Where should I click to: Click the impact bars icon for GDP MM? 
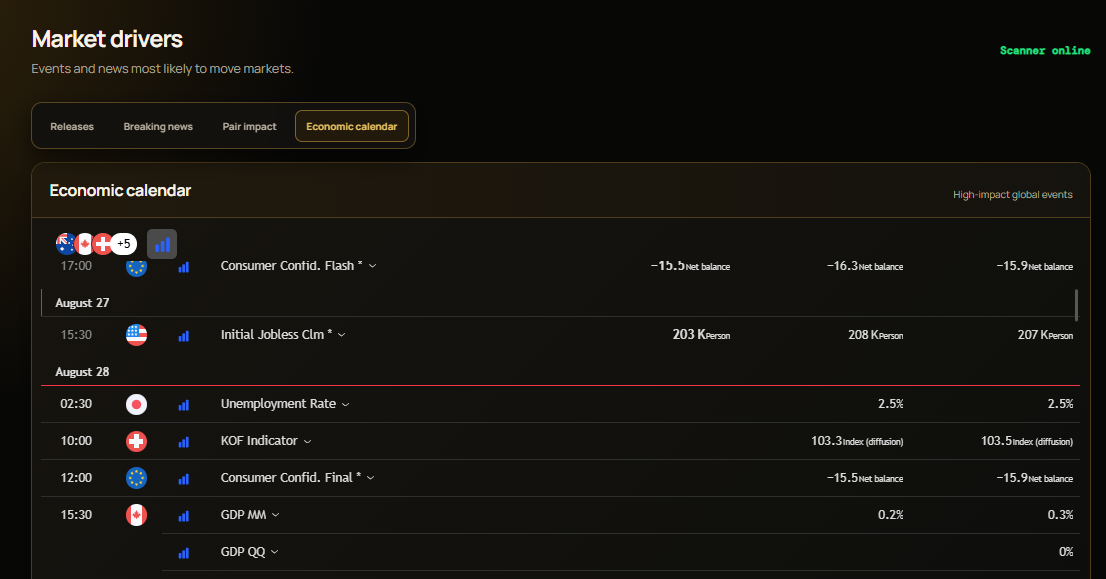[183, 516]
